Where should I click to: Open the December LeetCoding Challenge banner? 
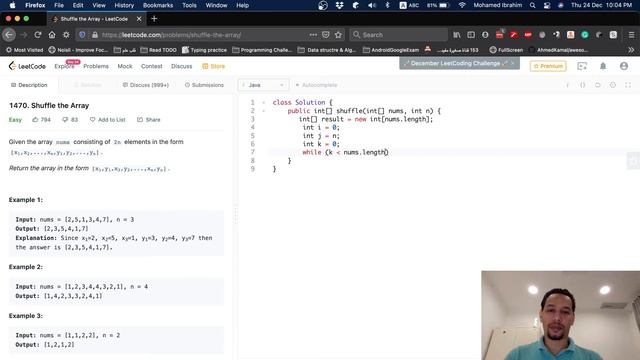point(459,63)
